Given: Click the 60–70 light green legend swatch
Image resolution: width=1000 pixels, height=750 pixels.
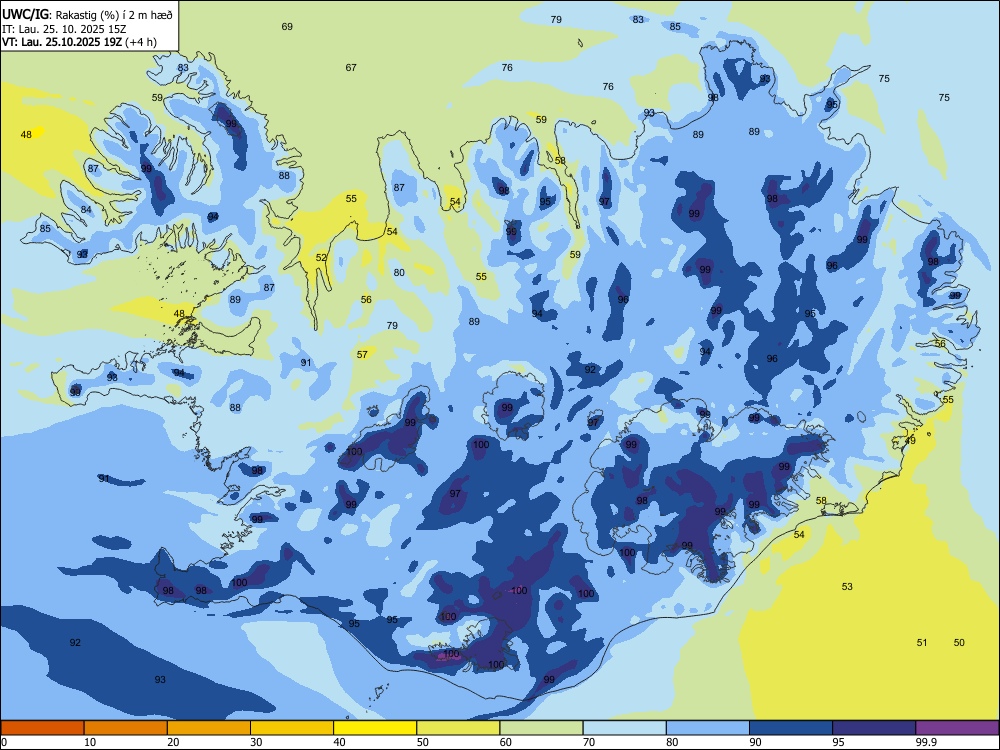Looking at the screenshot, I should 541,728.
